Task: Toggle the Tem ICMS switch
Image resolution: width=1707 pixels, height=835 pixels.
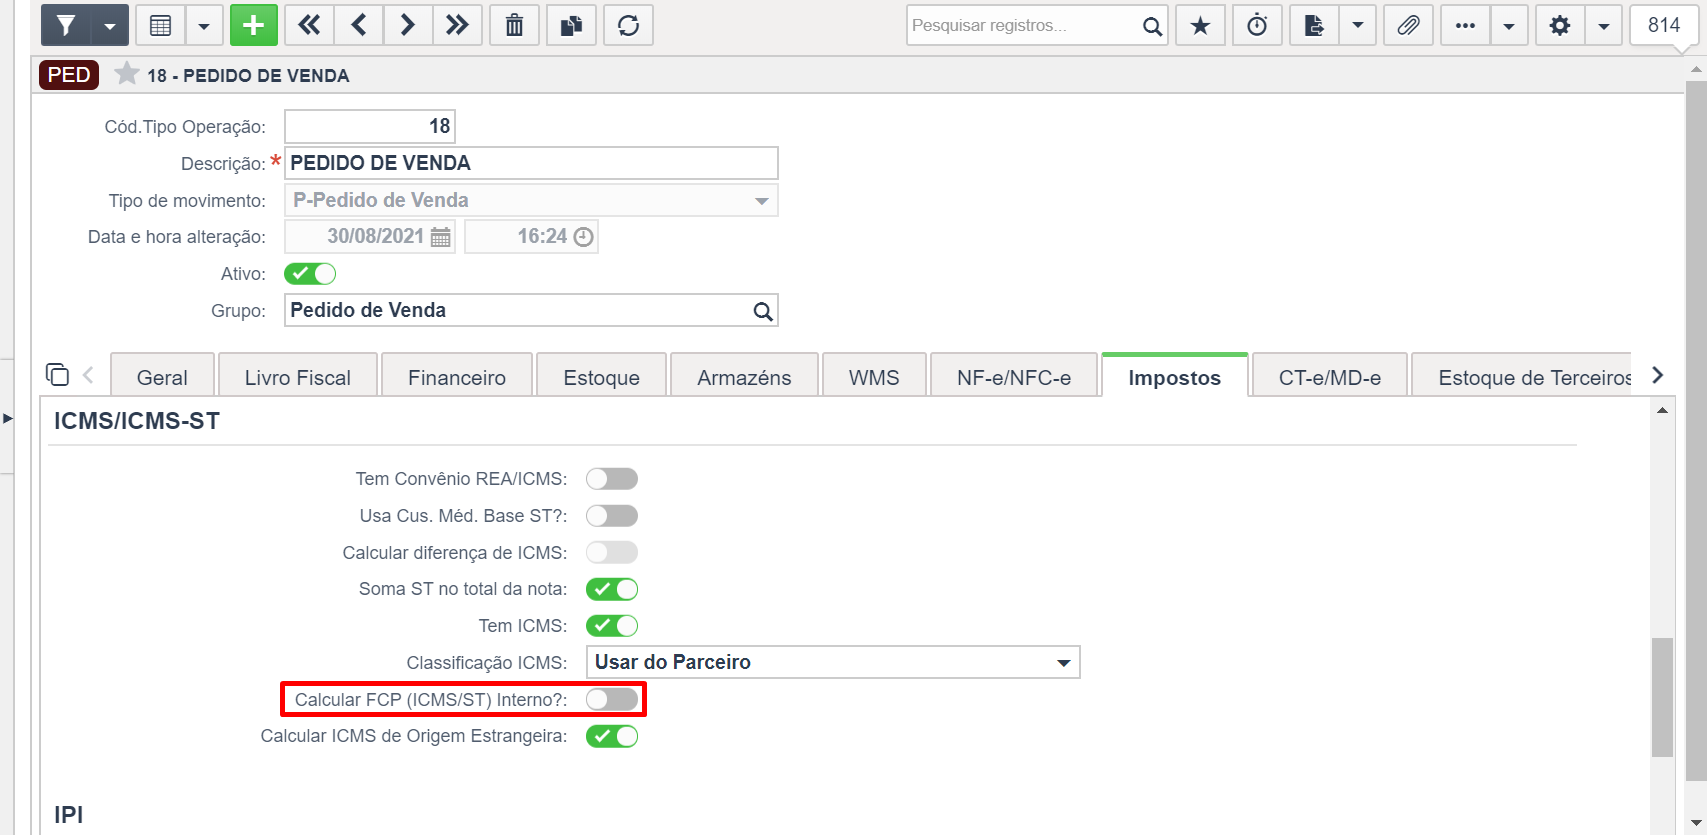Action: (612, 626)
